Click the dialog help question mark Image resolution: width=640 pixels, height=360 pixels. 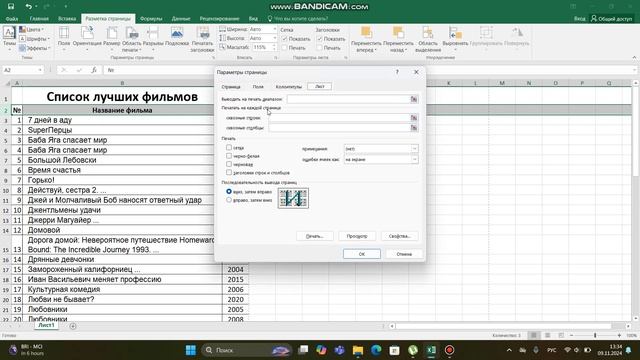tap(397, 72)
